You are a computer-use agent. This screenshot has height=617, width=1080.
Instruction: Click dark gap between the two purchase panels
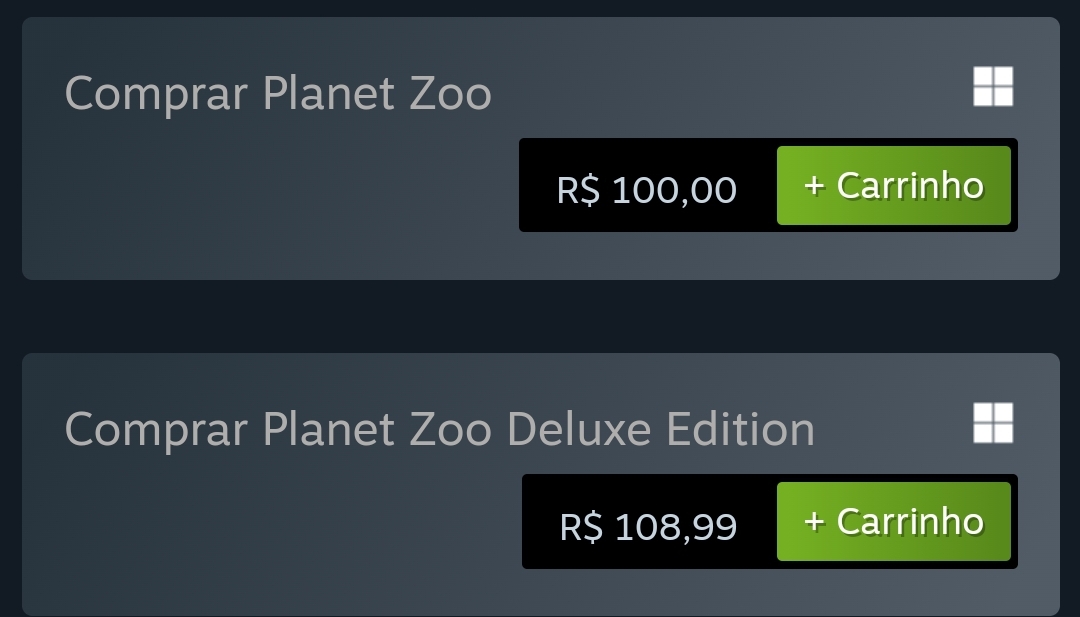tap(540, 317)
